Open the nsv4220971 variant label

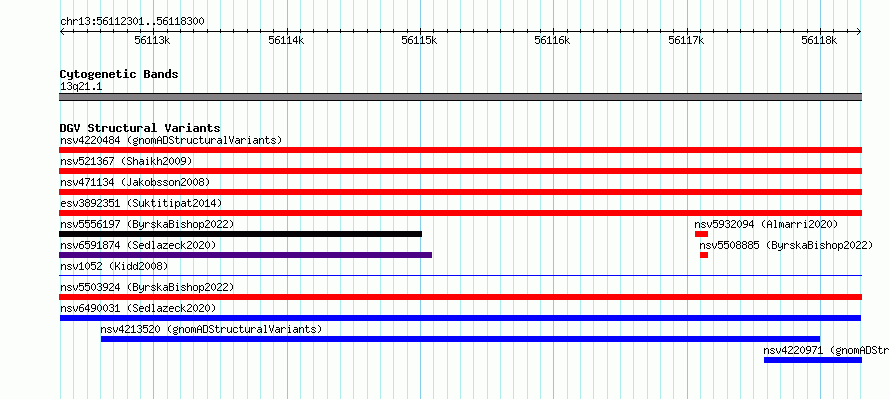[x=826, y=350]
